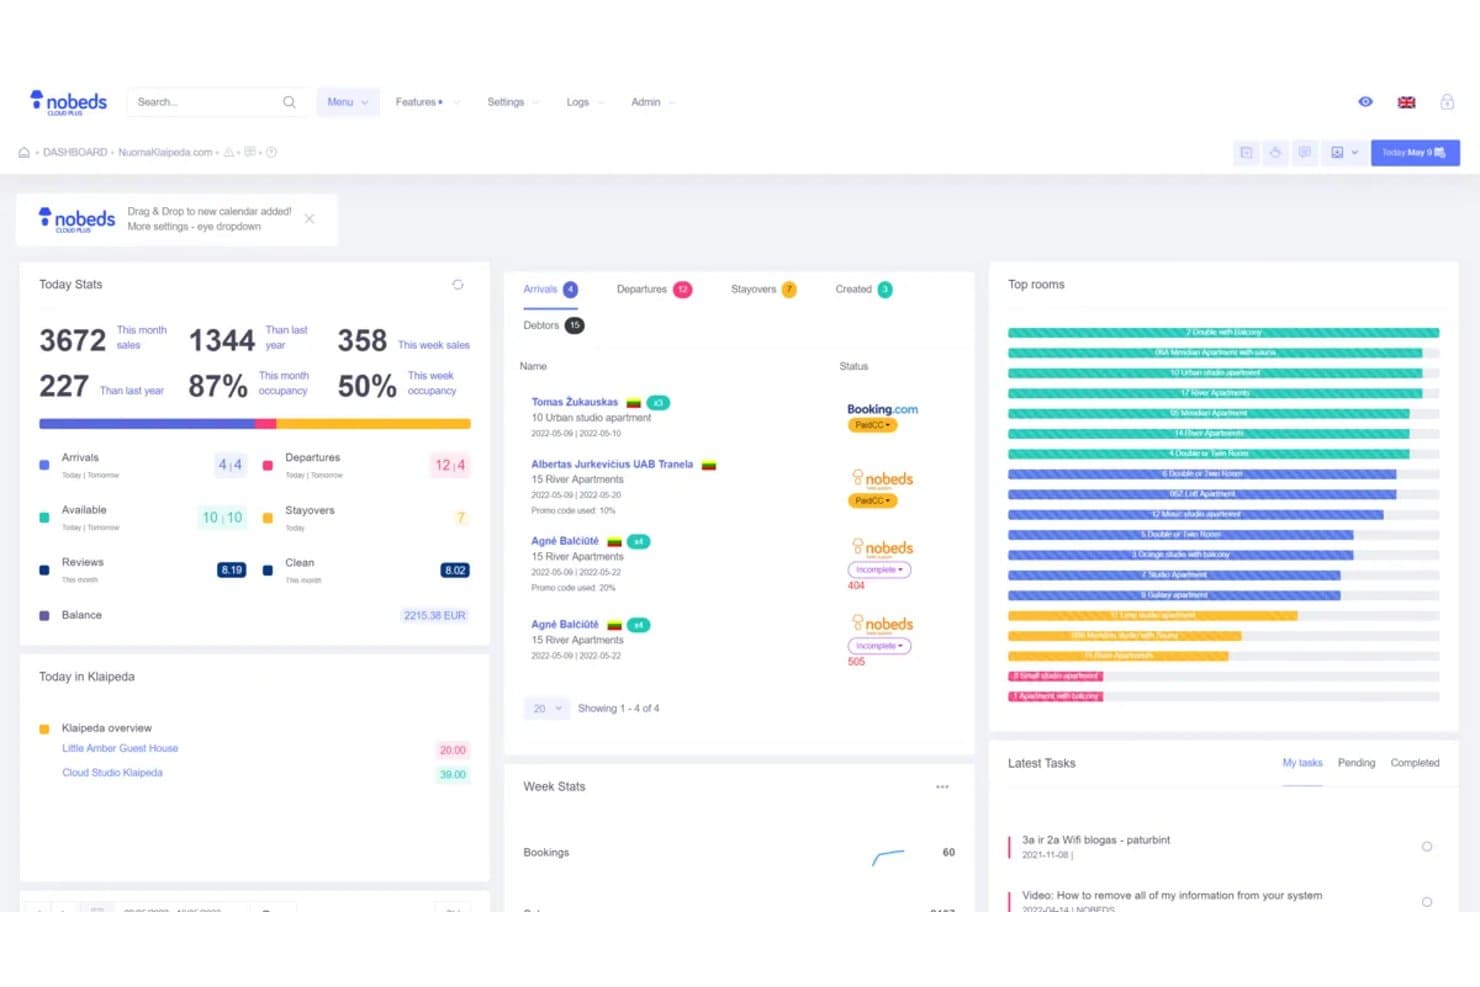Open the Admin navigation dropdown
This screenshot has width=1480, height=987.
pos(653,102)
